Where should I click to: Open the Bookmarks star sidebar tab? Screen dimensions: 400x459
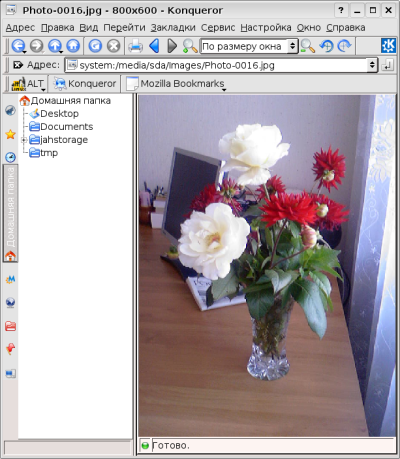coord(10,134)
